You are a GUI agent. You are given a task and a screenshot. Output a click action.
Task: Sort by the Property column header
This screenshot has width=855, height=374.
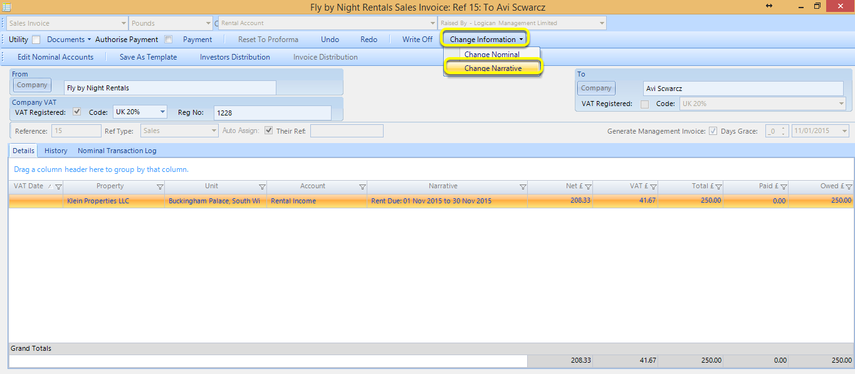110,186
